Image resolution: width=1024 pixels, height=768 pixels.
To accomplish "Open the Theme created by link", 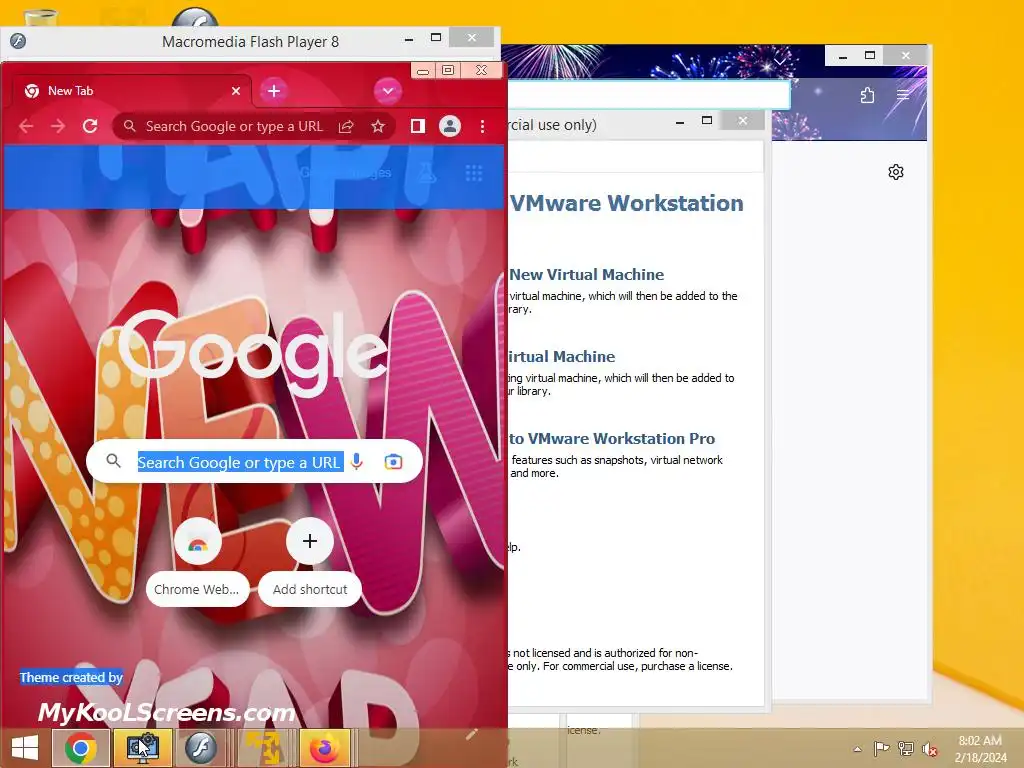I will tap(71, 677).
